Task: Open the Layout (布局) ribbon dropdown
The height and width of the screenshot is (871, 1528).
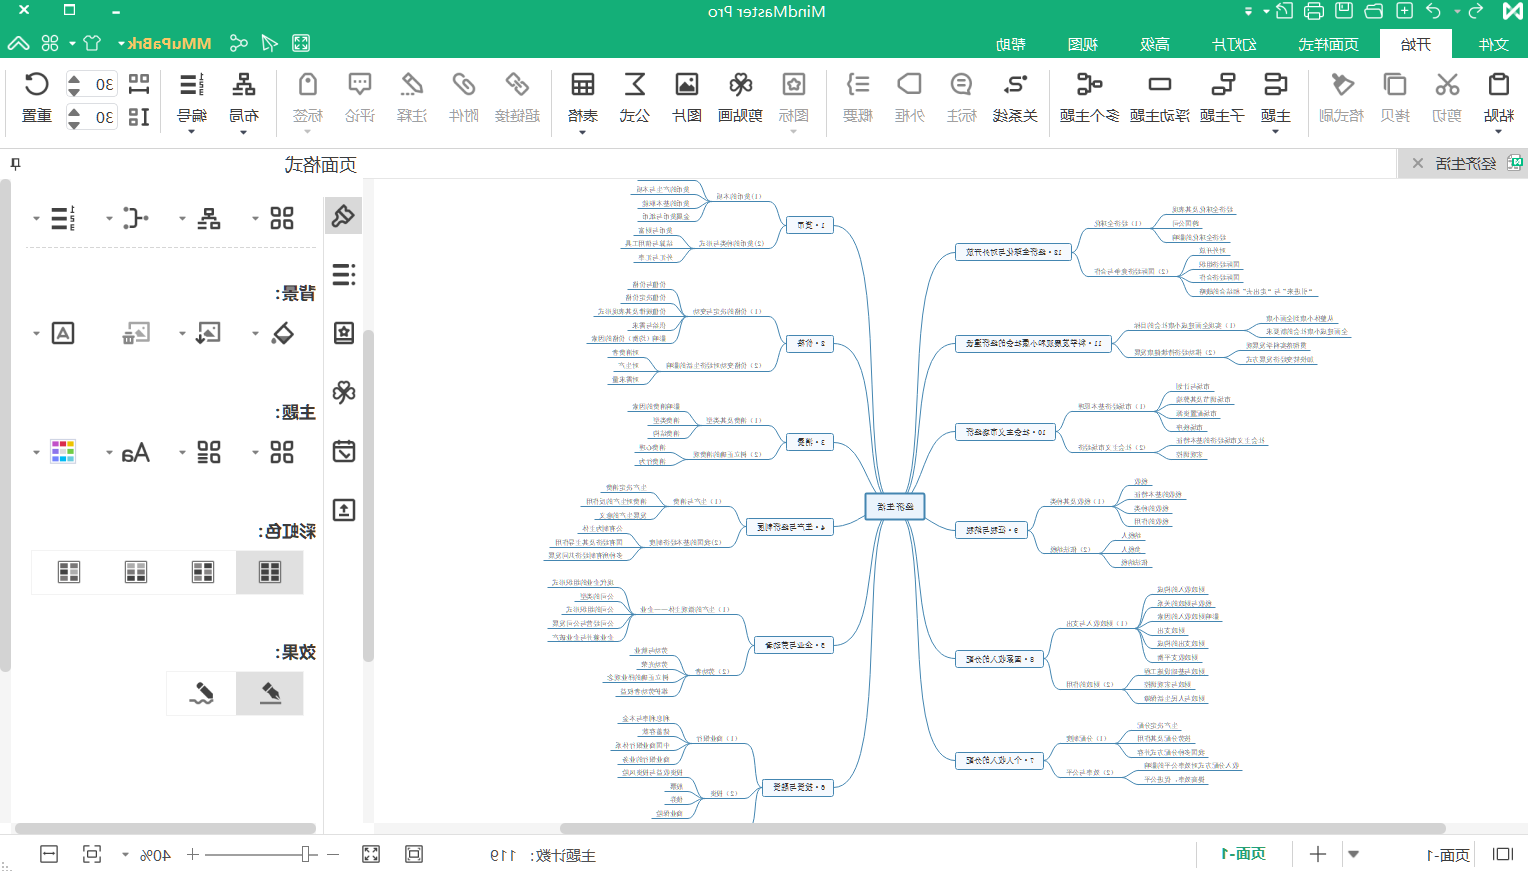Action: (243, 132)
